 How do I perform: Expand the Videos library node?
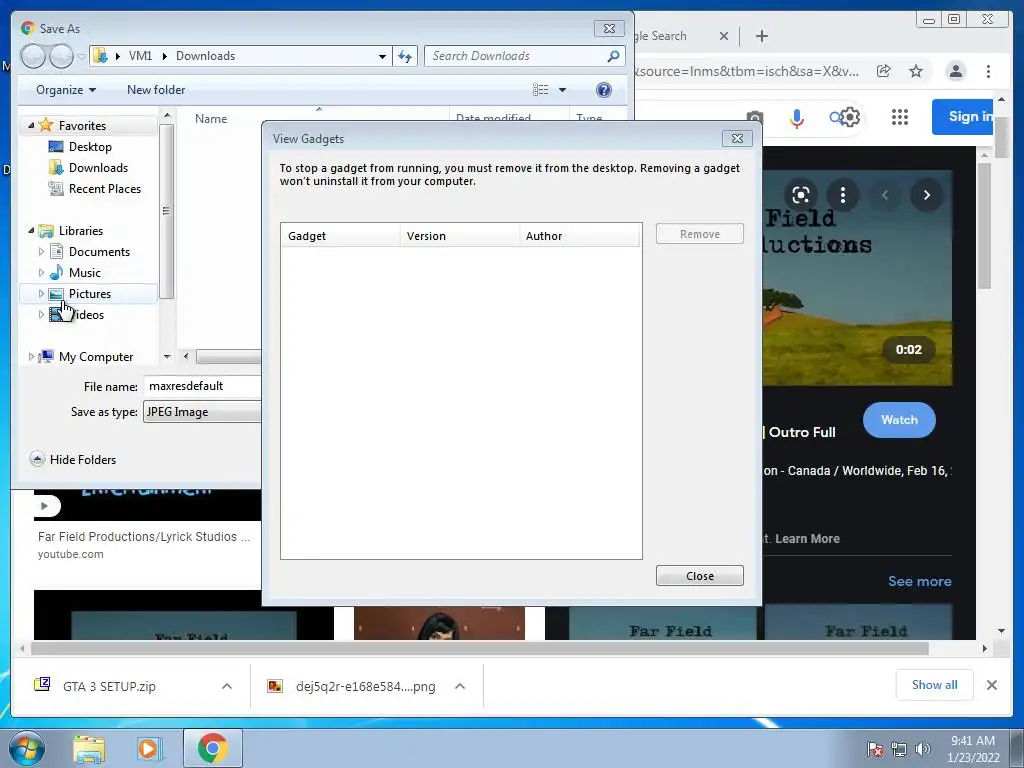[41, 315]
